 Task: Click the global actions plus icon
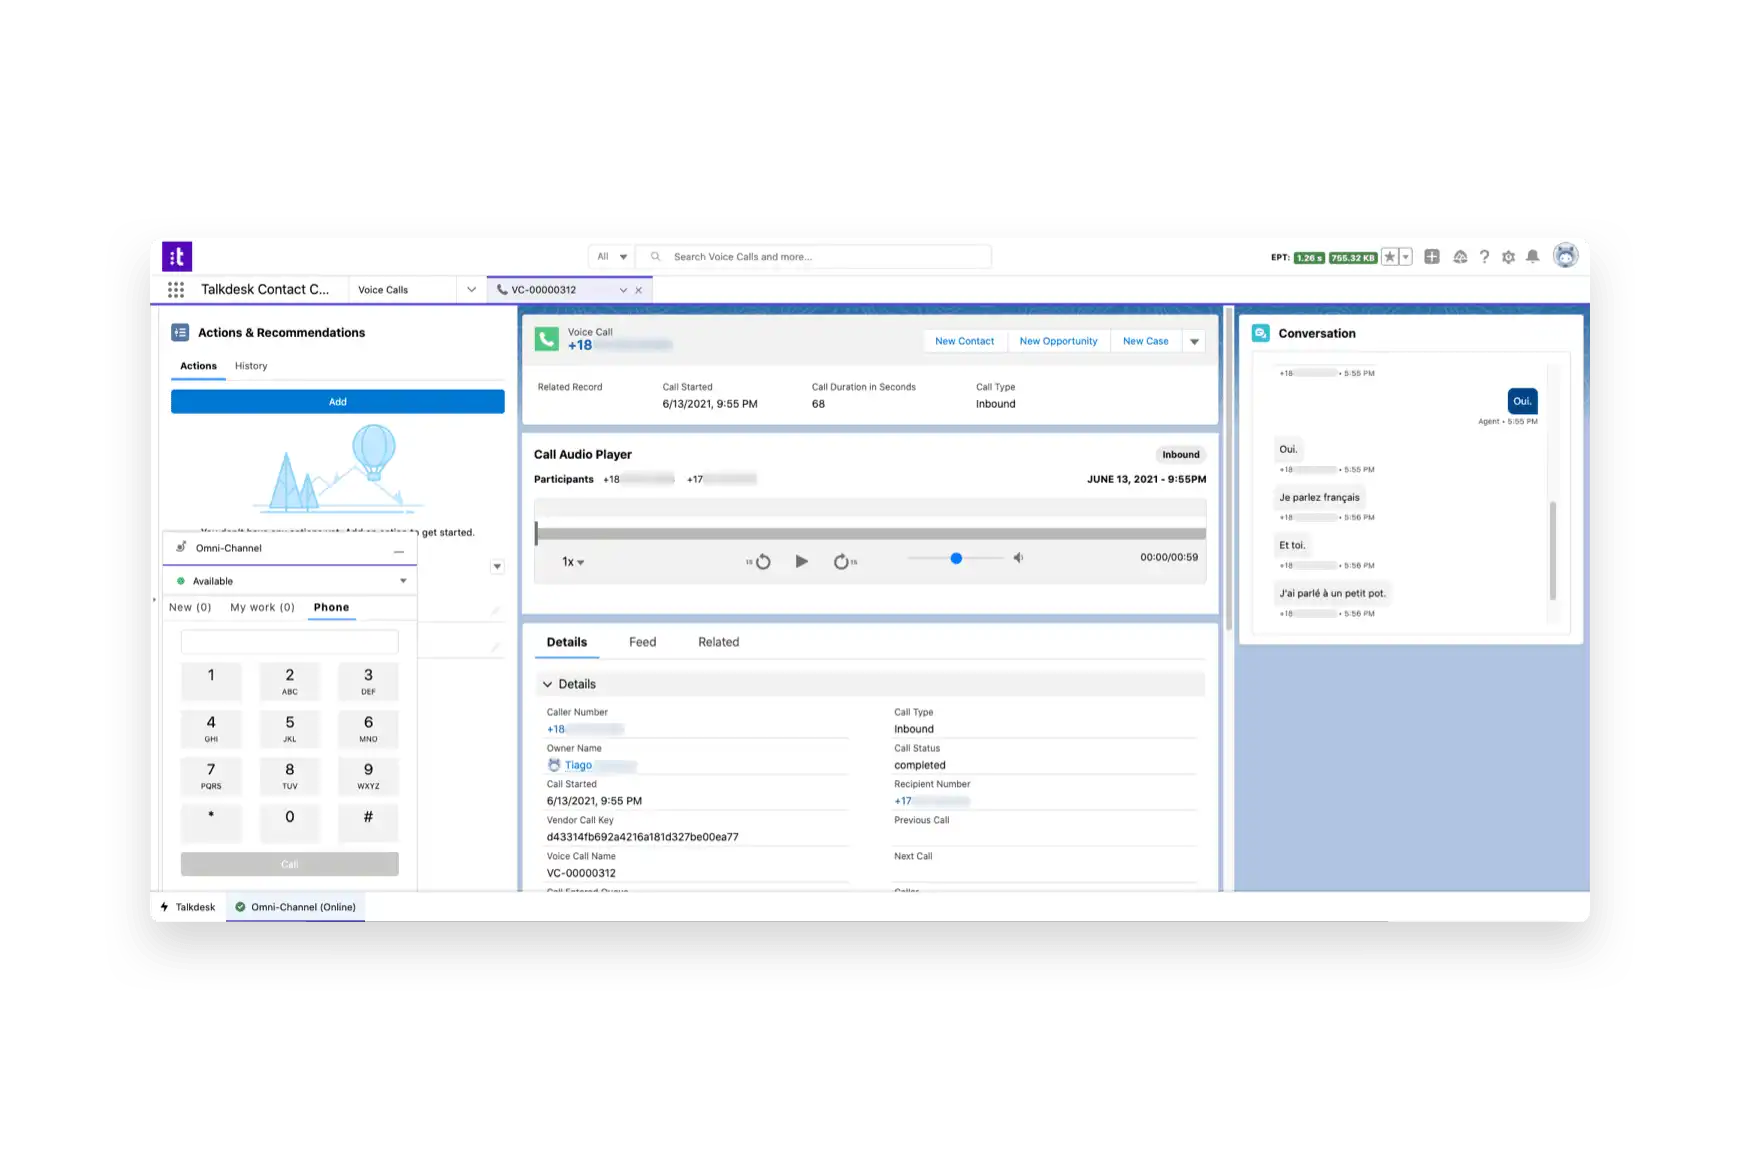pyautogui.click(x=1432, y=257)
